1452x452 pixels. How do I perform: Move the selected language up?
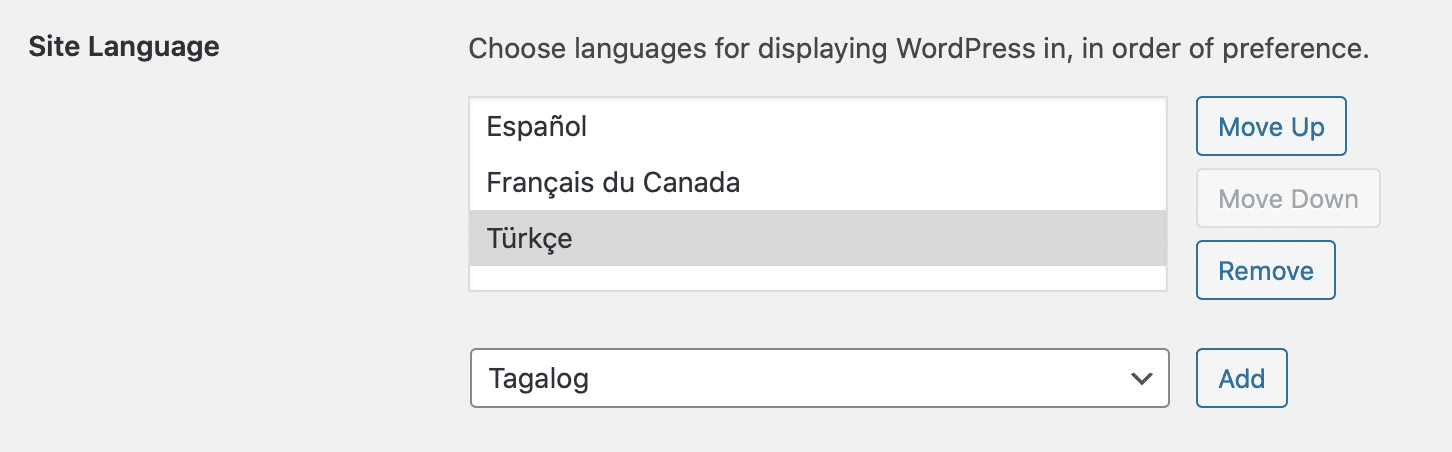click(1271, 126)
